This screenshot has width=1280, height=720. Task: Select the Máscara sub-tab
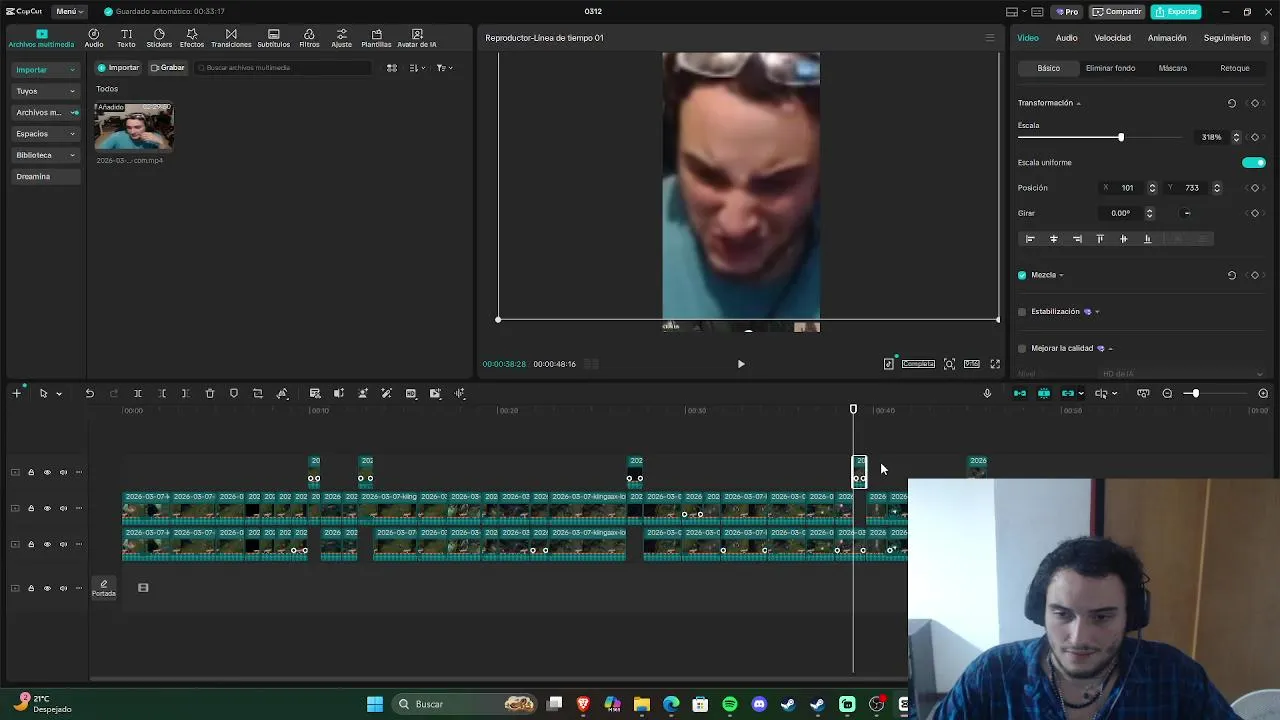click(1173, 68)
